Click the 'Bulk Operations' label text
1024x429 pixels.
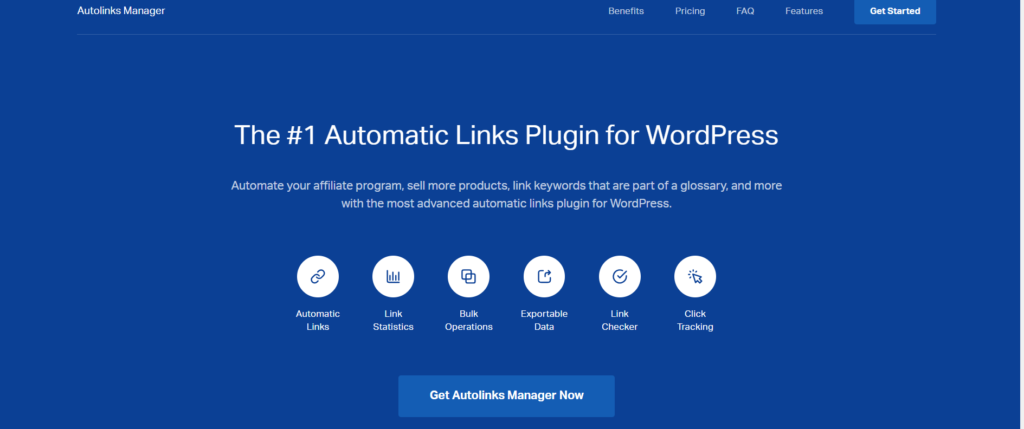pyautogui.click(x=468, y=320)
